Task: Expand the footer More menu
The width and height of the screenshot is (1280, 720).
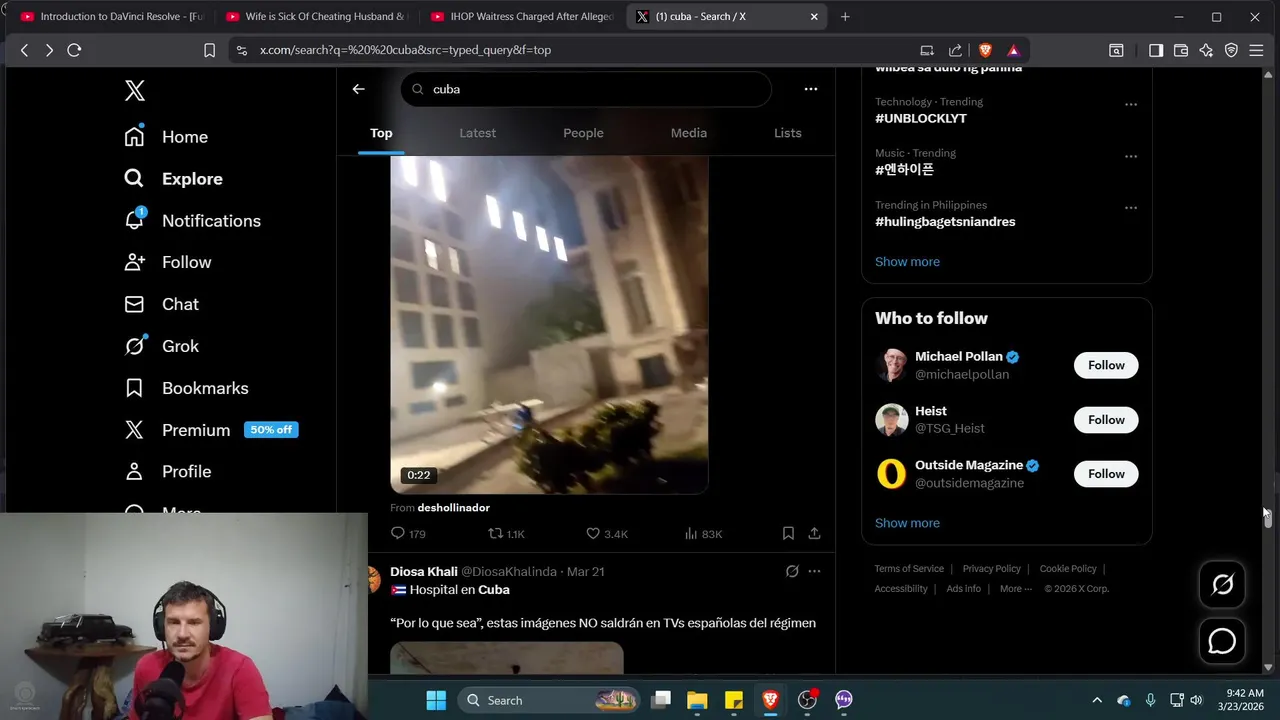Action: coord(1016,589)
